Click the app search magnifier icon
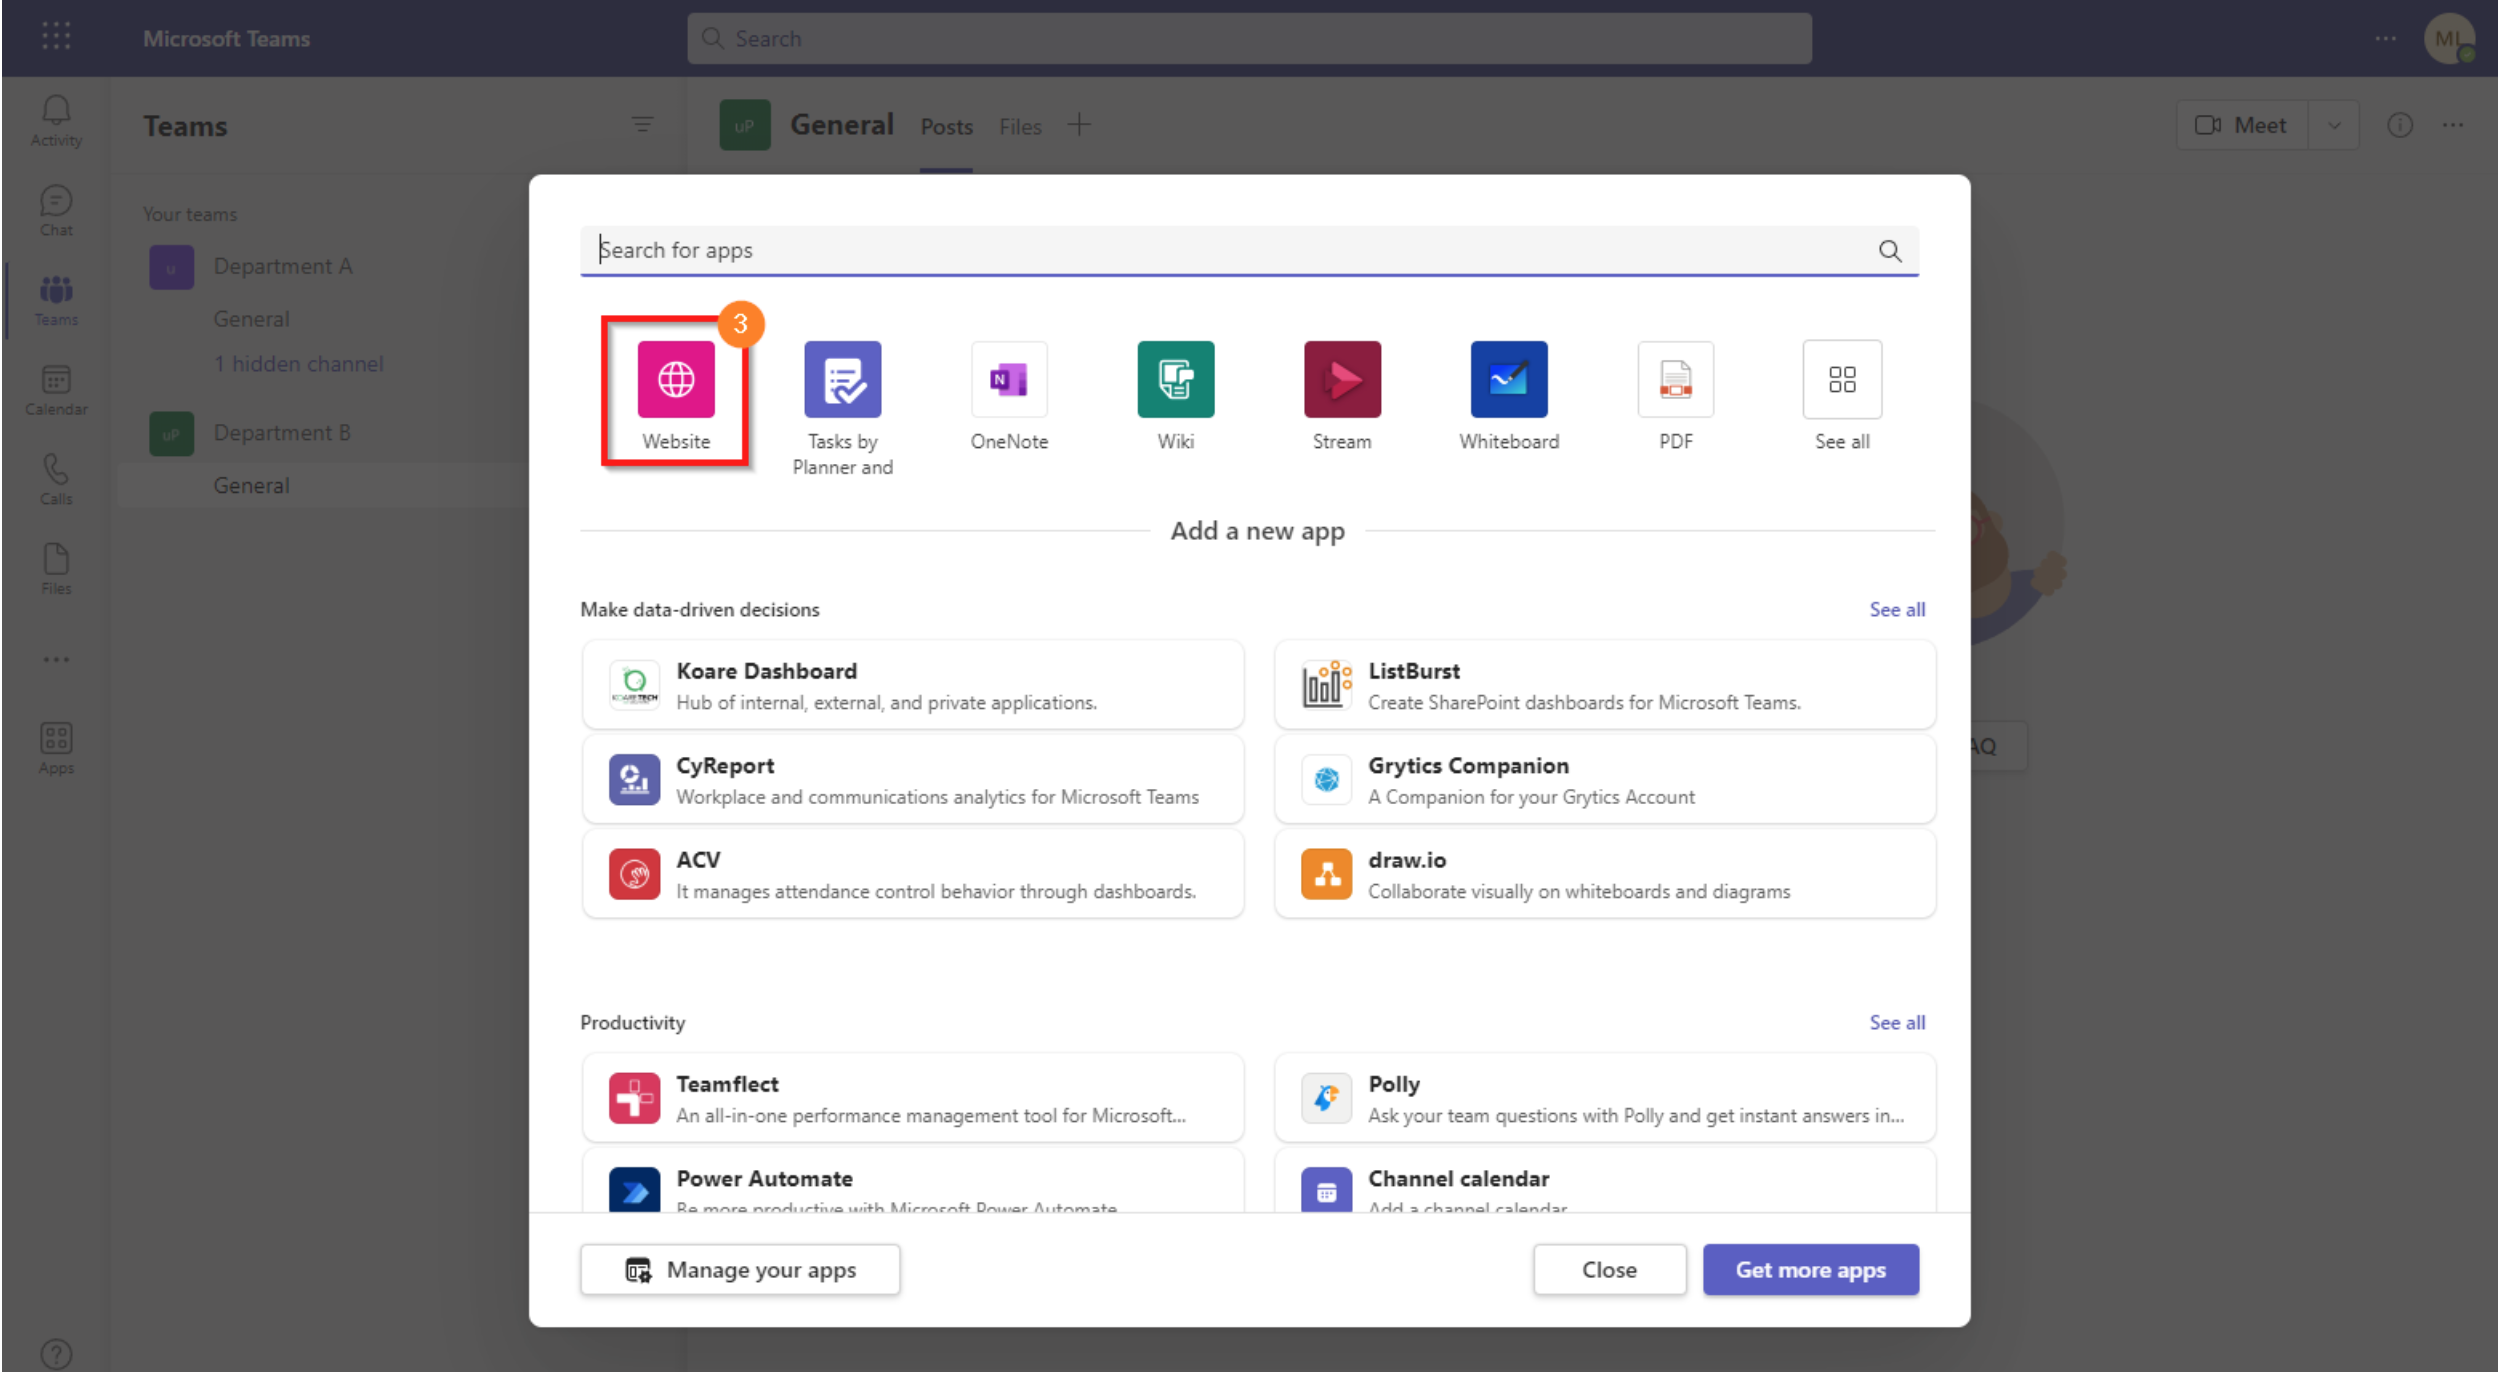Image resolution: width=2502 pixels, height=1374 pixels. tap(1889, 251)
